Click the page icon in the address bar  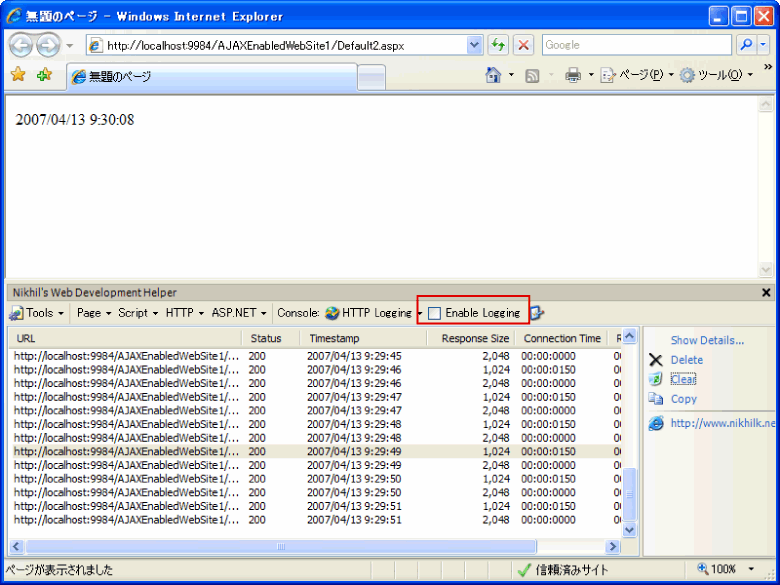95,46
